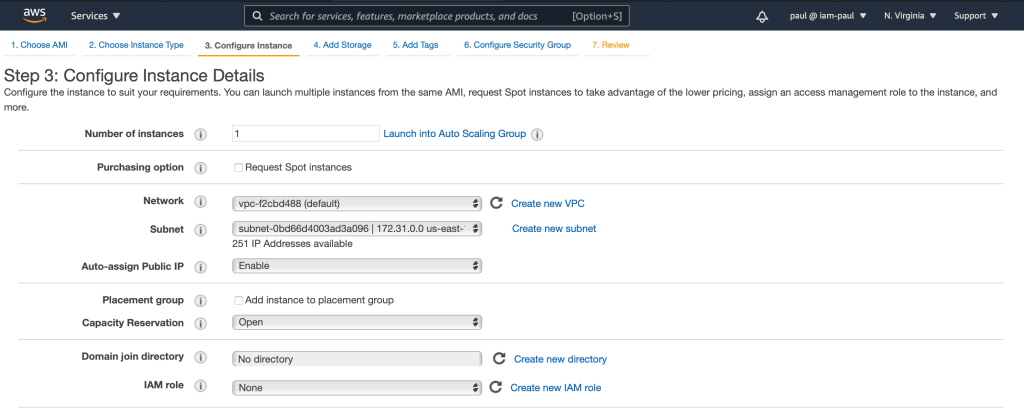
Task: Click info icon next to Capacity Reservation
Action: [201, 323]
